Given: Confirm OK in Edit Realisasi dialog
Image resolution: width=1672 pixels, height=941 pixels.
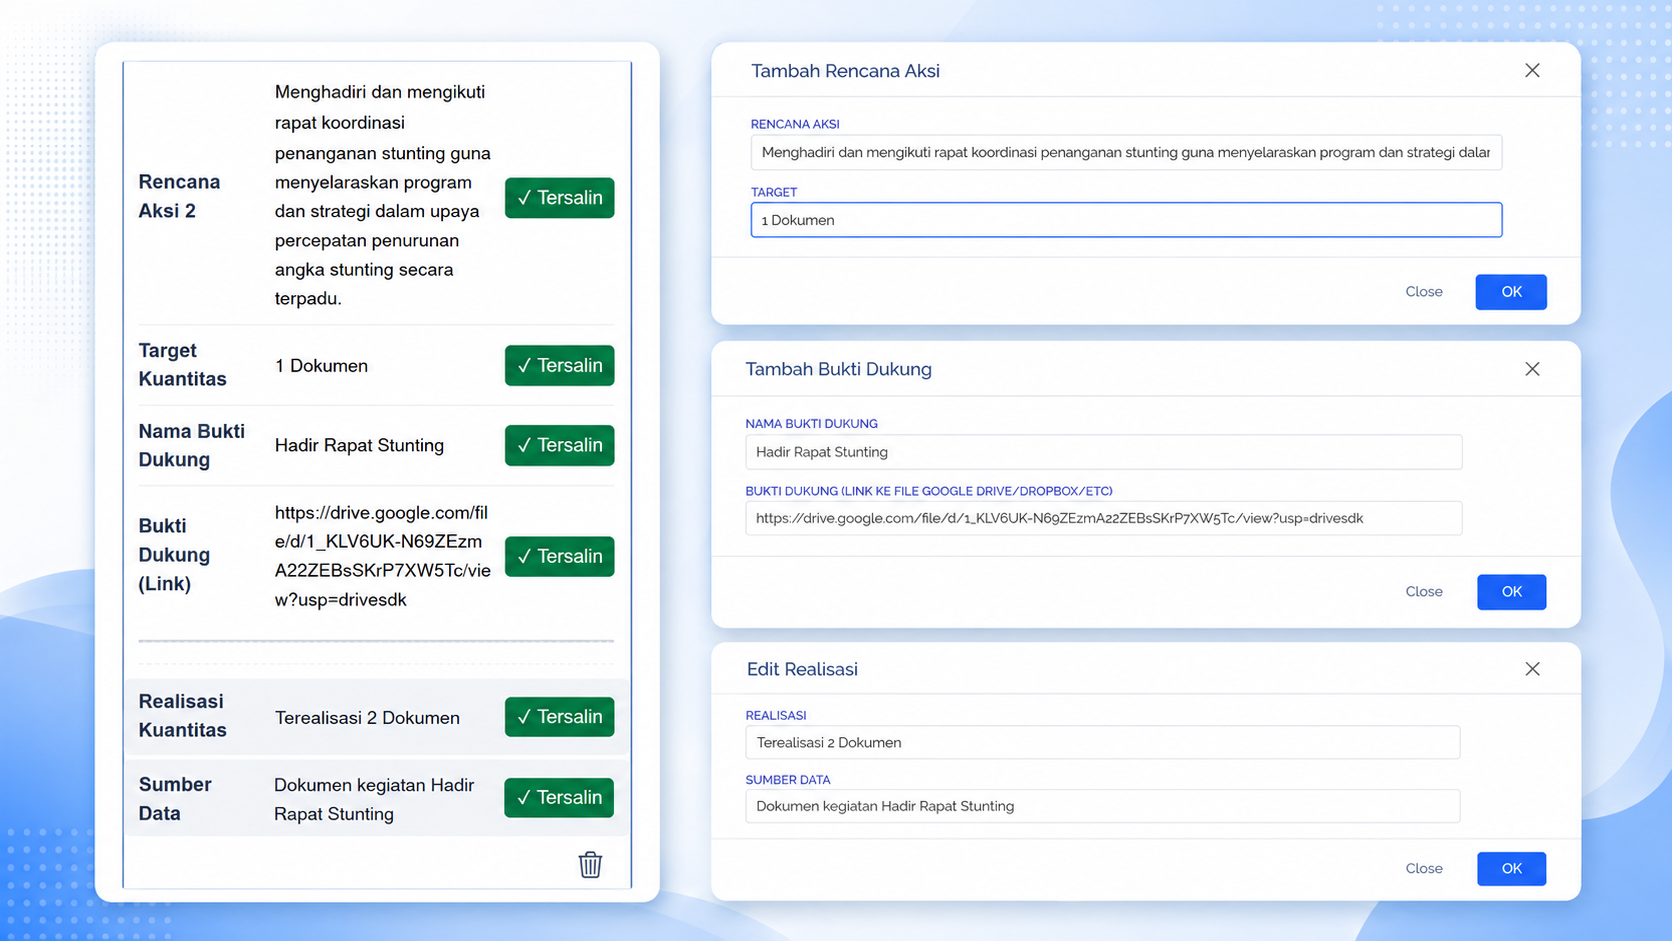Looking at the screenshot, I should (x=1511, y=869).
